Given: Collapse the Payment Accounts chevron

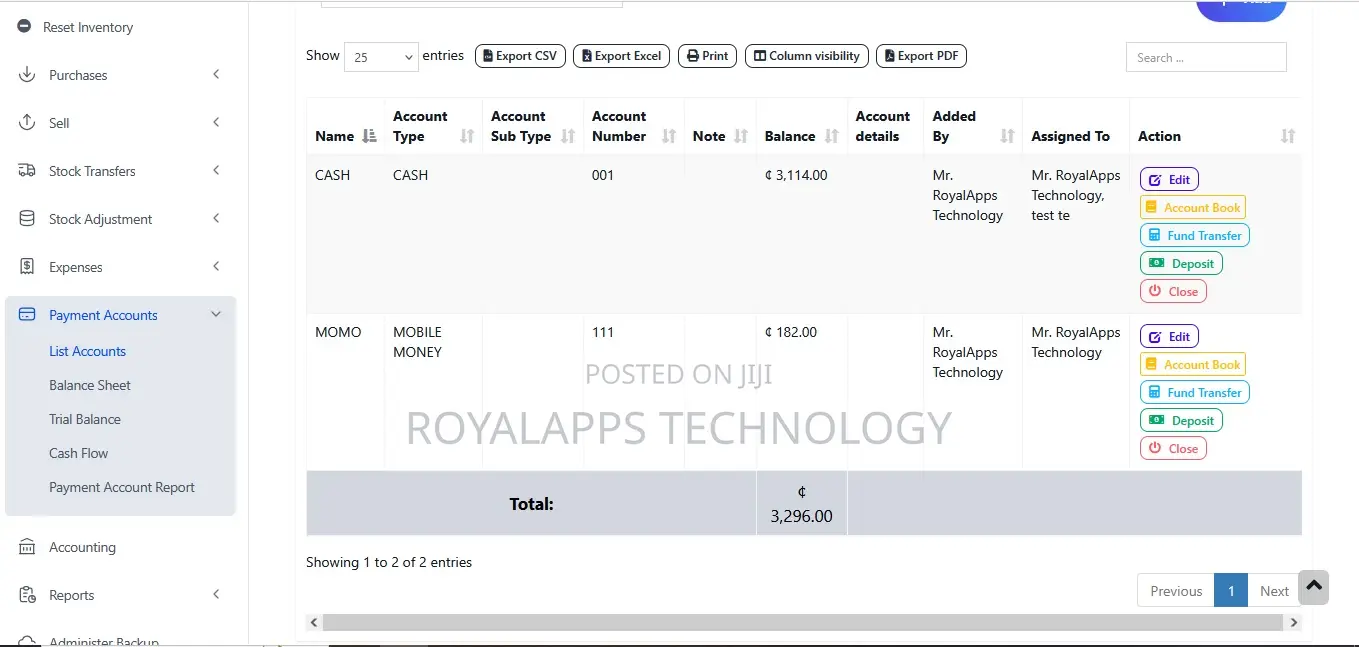Looking at the screenshot, I should click(216, 315).
